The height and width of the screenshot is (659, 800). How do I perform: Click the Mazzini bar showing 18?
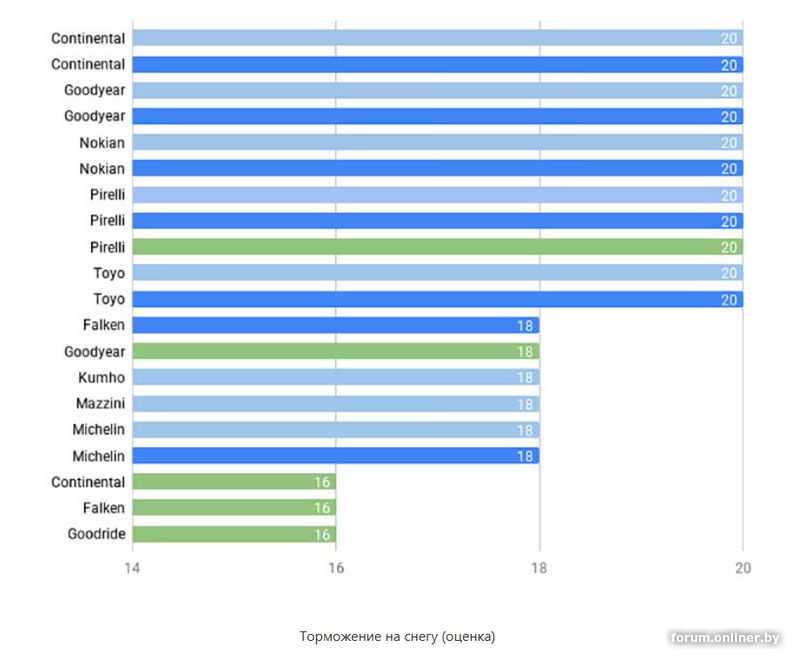(335, 404)
